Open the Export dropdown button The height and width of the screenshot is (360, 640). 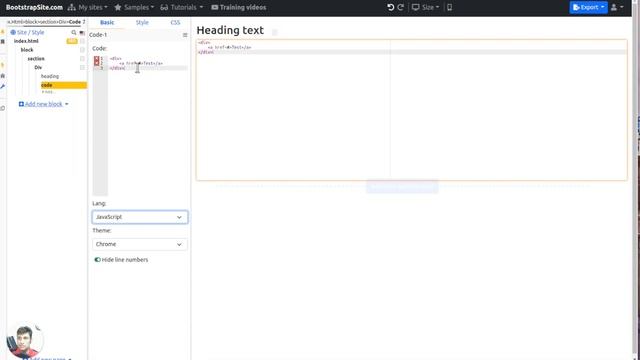tap(589, 7)
